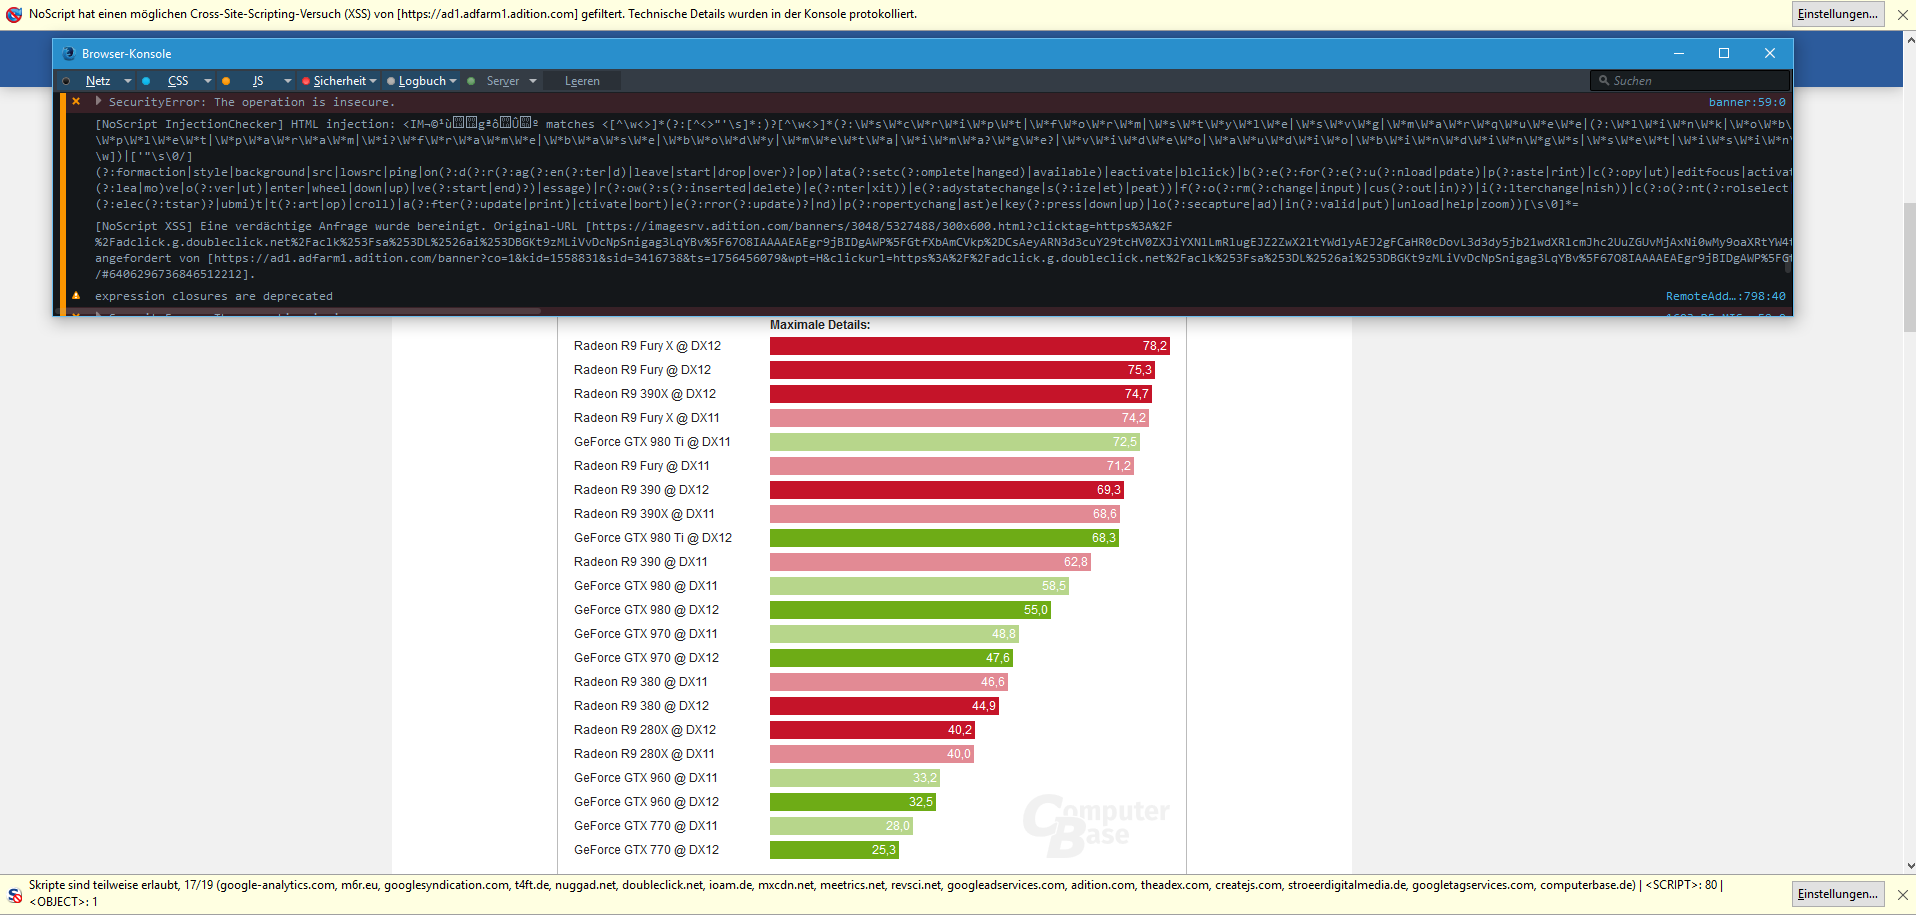The image size is (1916, 915).
Task: Click the 'SecurityError: The operation is insecure.' message
Action: coord(252,102)
